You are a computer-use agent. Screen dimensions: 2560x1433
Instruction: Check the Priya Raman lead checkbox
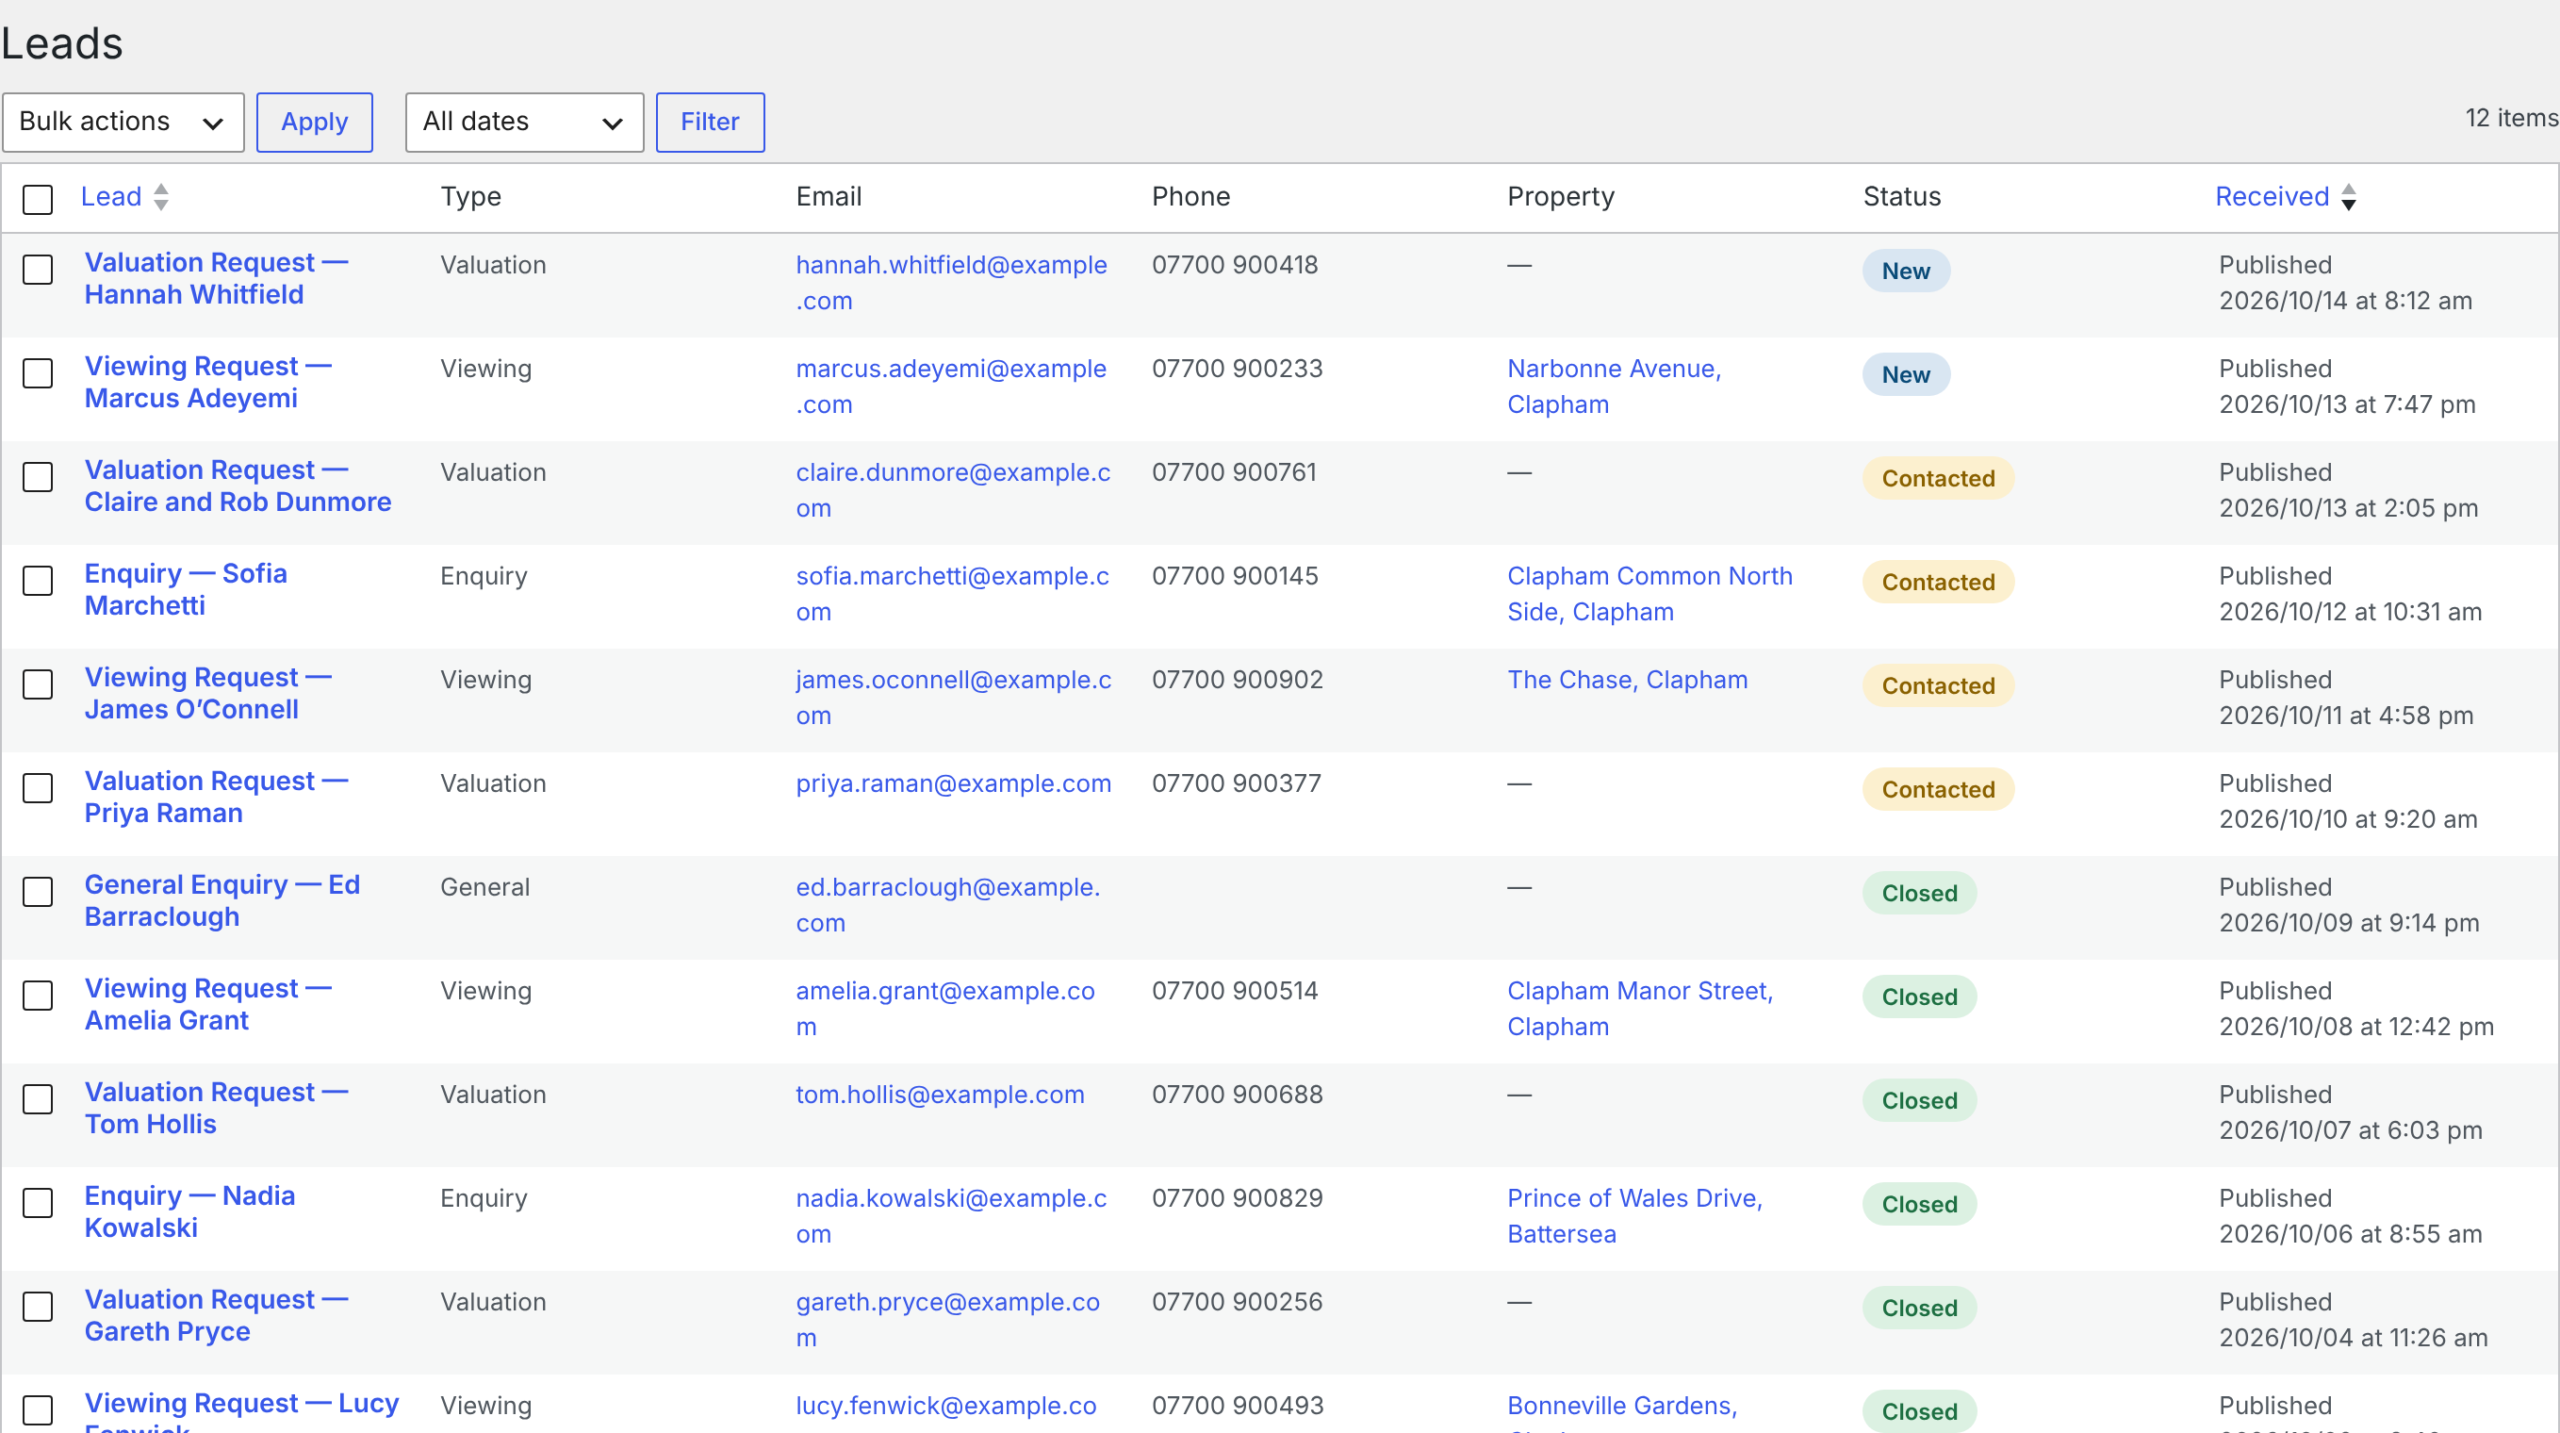pos(38,788)
